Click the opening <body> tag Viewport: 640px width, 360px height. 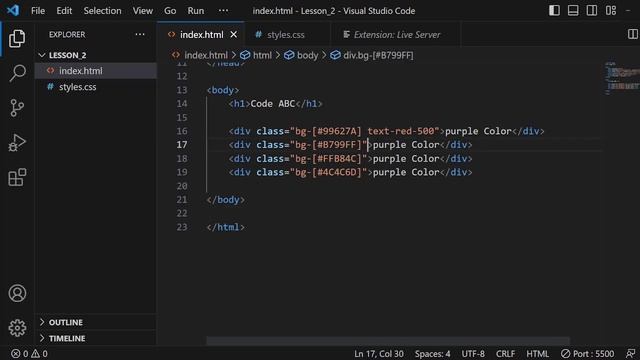point(223,90)
